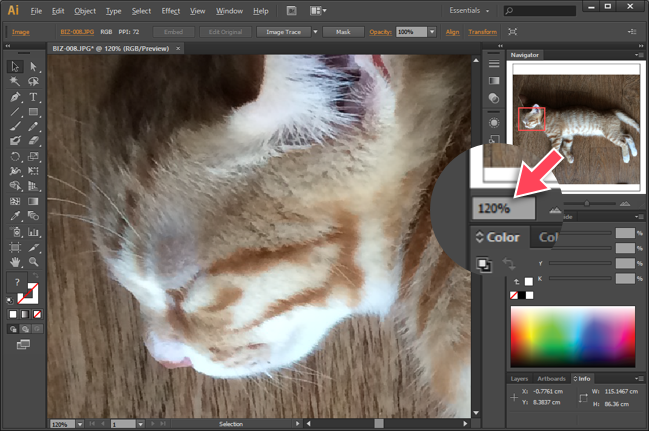This screenshot has width=649, height=431.
Task: Click the Navigator zoom slider handle
Action: [587, 203]
